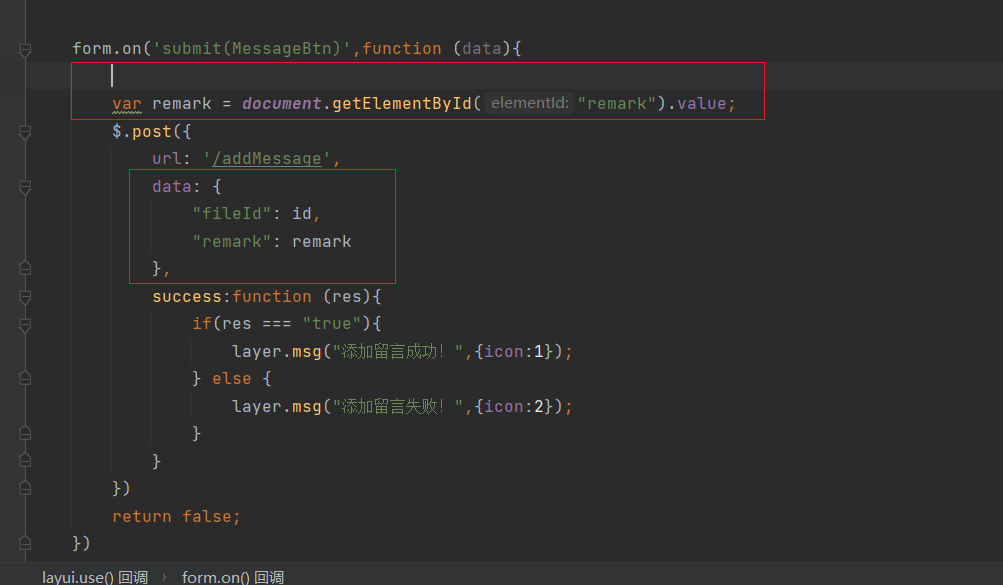This screenshot has height=585, width=1003.
Task: Click the === operator in the if condition
Action: pyautogui.click(x=276, y=324)
